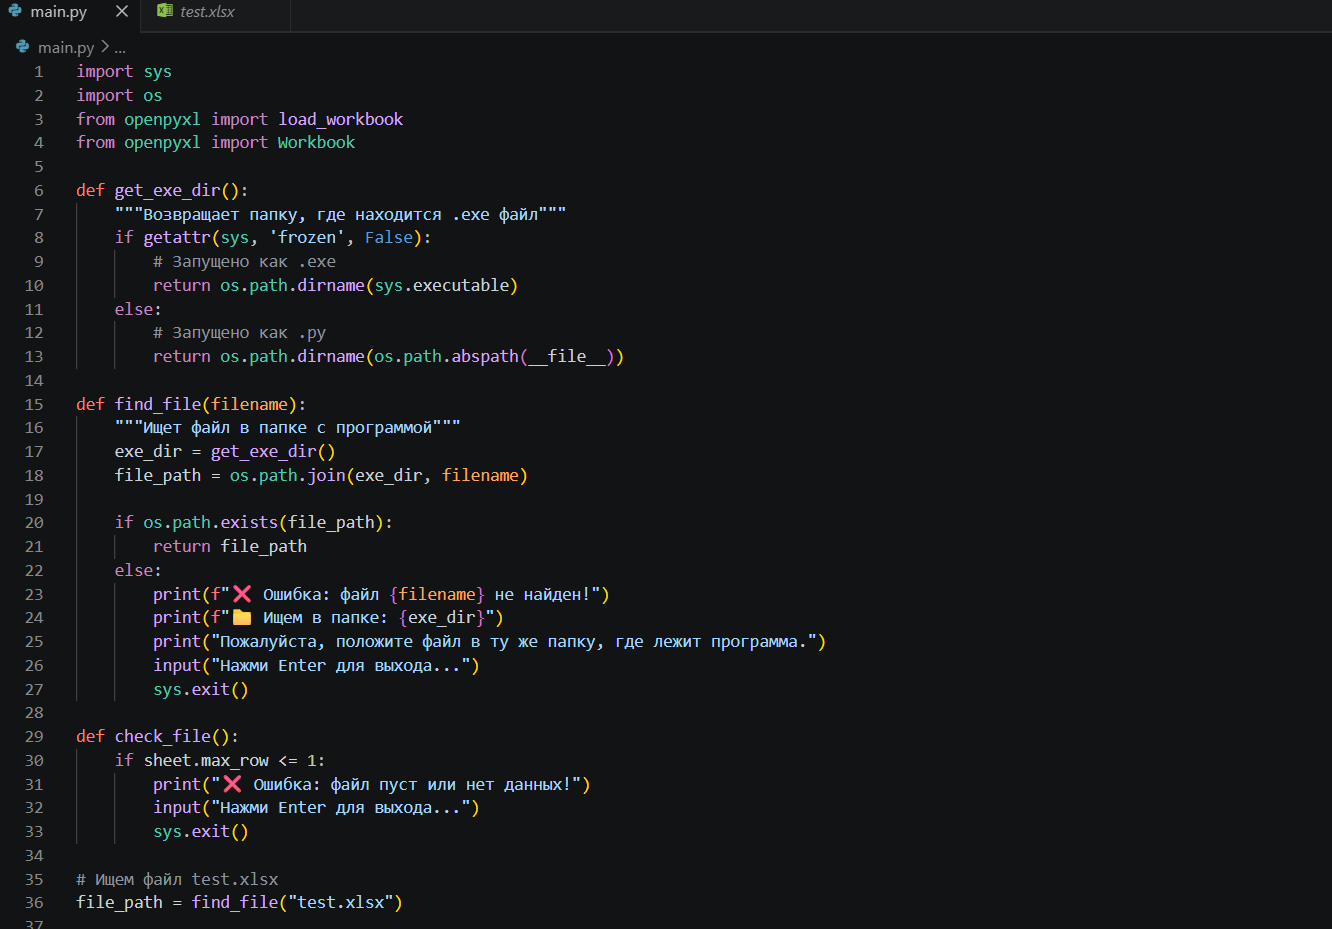Close the main.py editor tab
Viewport: 1332px width, 929px height.
(x=122, y=11)
